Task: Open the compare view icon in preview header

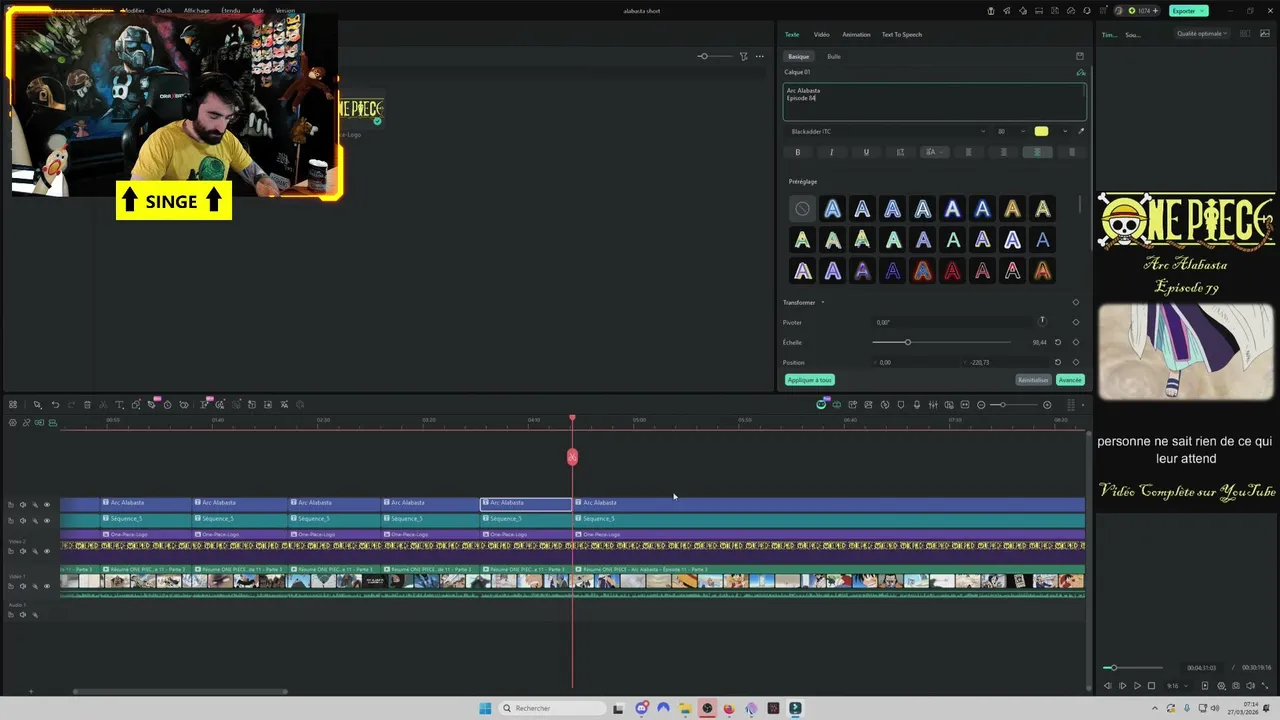Action: 1245,33
